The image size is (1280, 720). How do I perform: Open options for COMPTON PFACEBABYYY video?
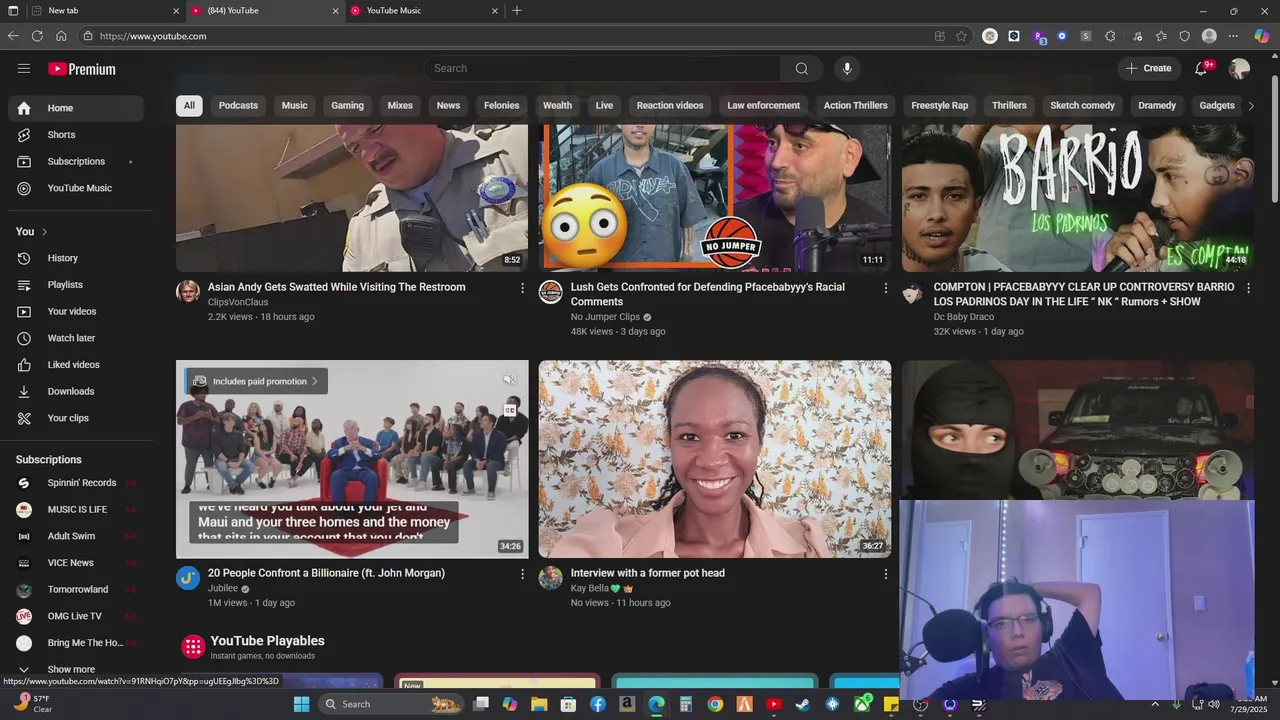pyautogui.click(x=1248, y=288)
